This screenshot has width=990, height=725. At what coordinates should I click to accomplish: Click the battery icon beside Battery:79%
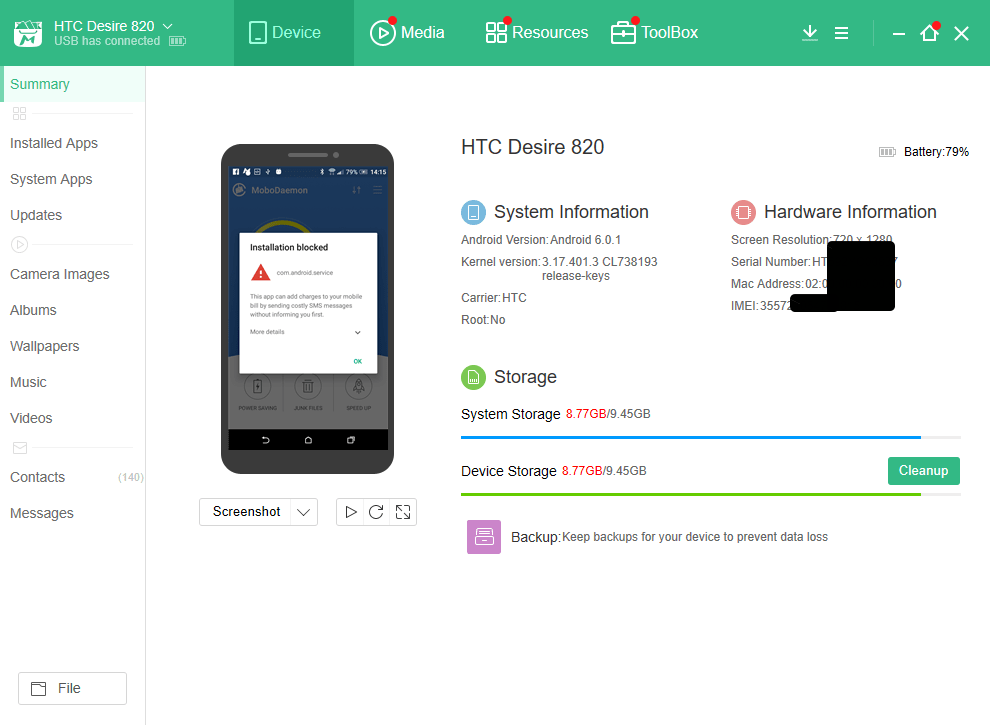[x=887, y=152]
